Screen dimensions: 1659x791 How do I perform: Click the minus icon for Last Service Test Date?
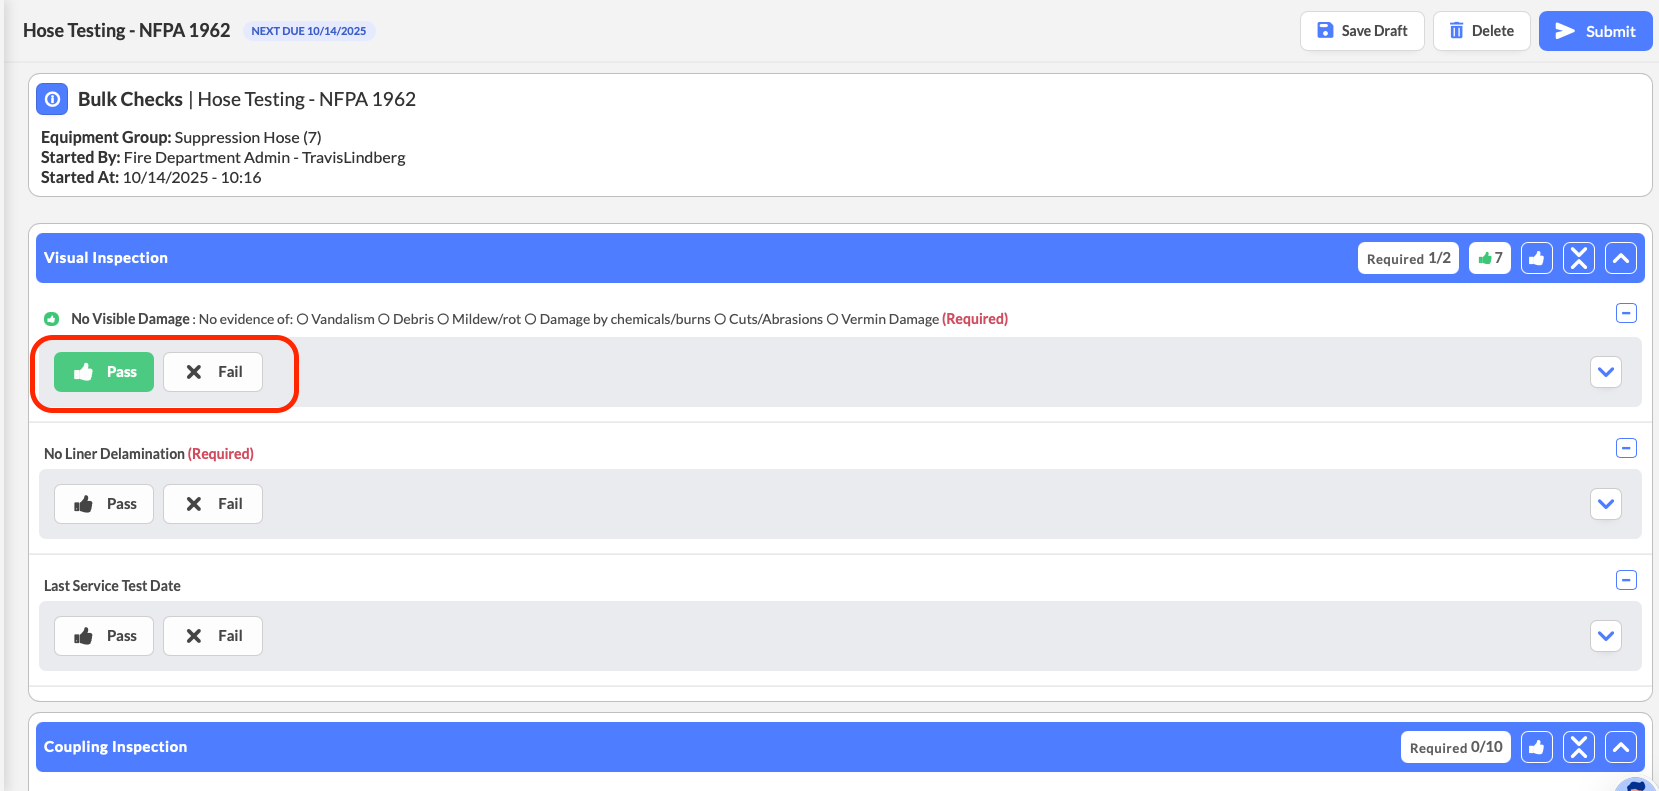pyautogui.click(x=1626, y=580)
